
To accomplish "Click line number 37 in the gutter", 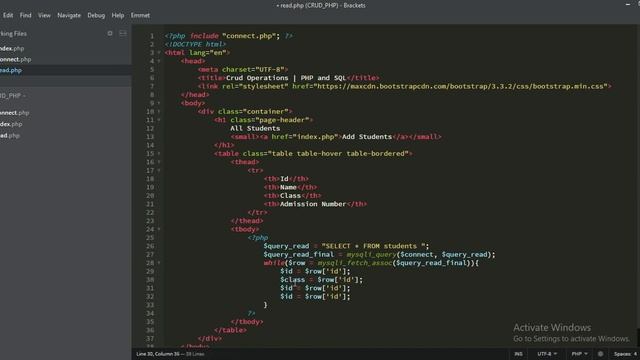I will [x=150, y=338].
